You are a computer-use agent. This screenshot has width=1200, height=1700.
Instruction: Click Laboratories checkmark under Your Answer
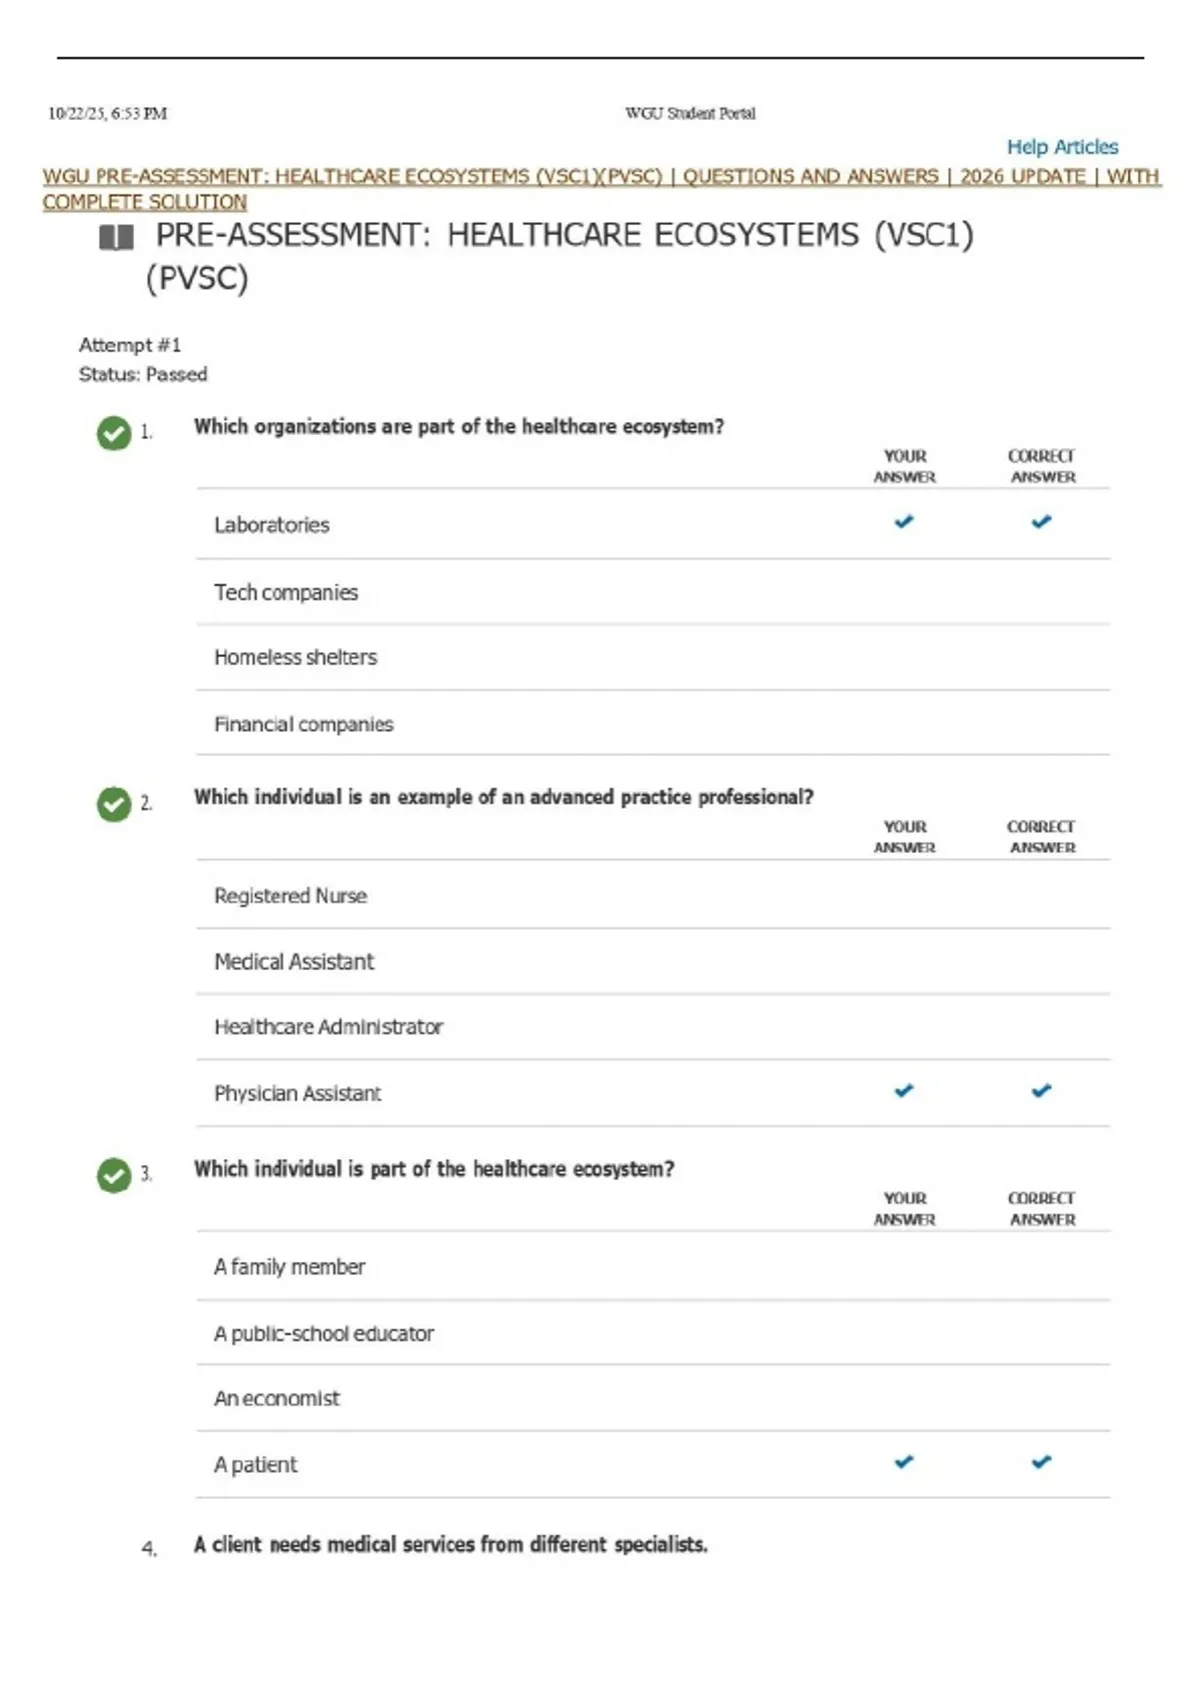pyautogui.click(x=904, y=521)
